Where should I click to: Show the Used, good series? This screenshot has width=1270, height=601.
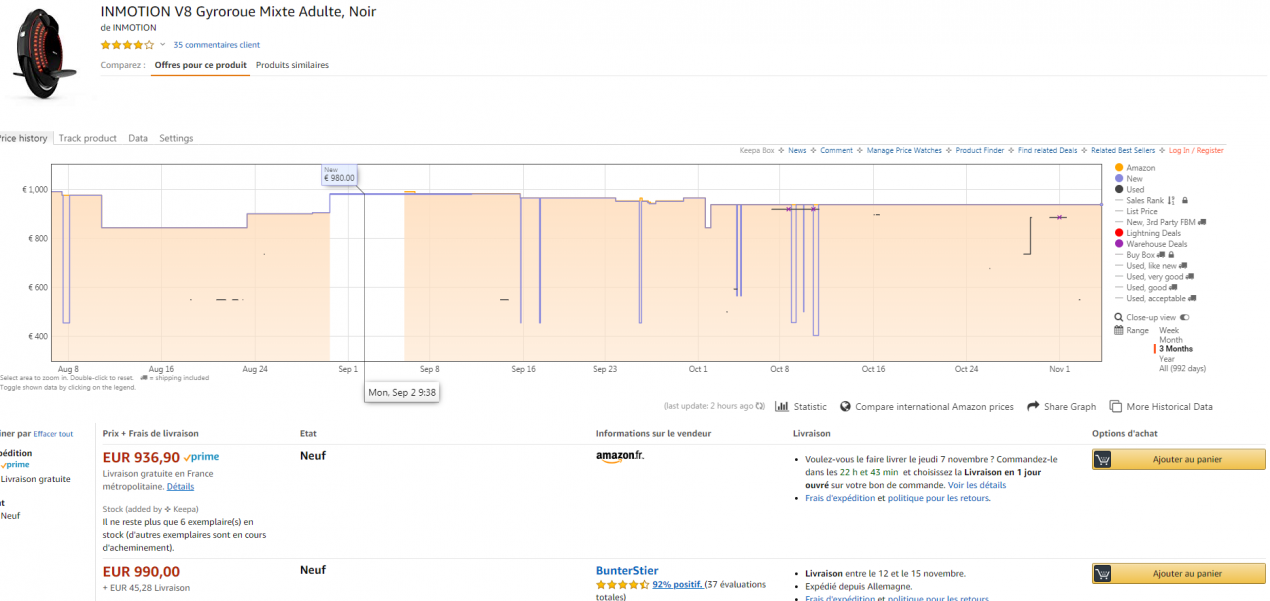(1147, 288)
